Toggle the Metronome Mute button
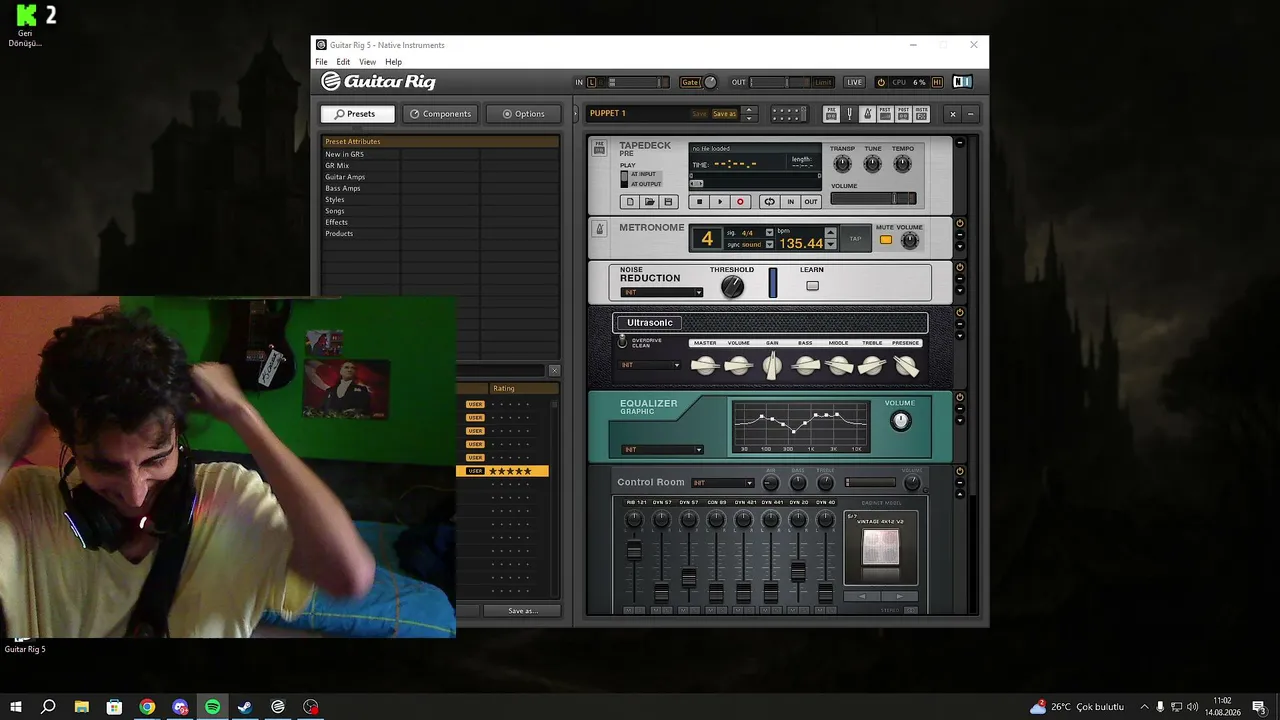1280x720 pixels. pos(885,240)
